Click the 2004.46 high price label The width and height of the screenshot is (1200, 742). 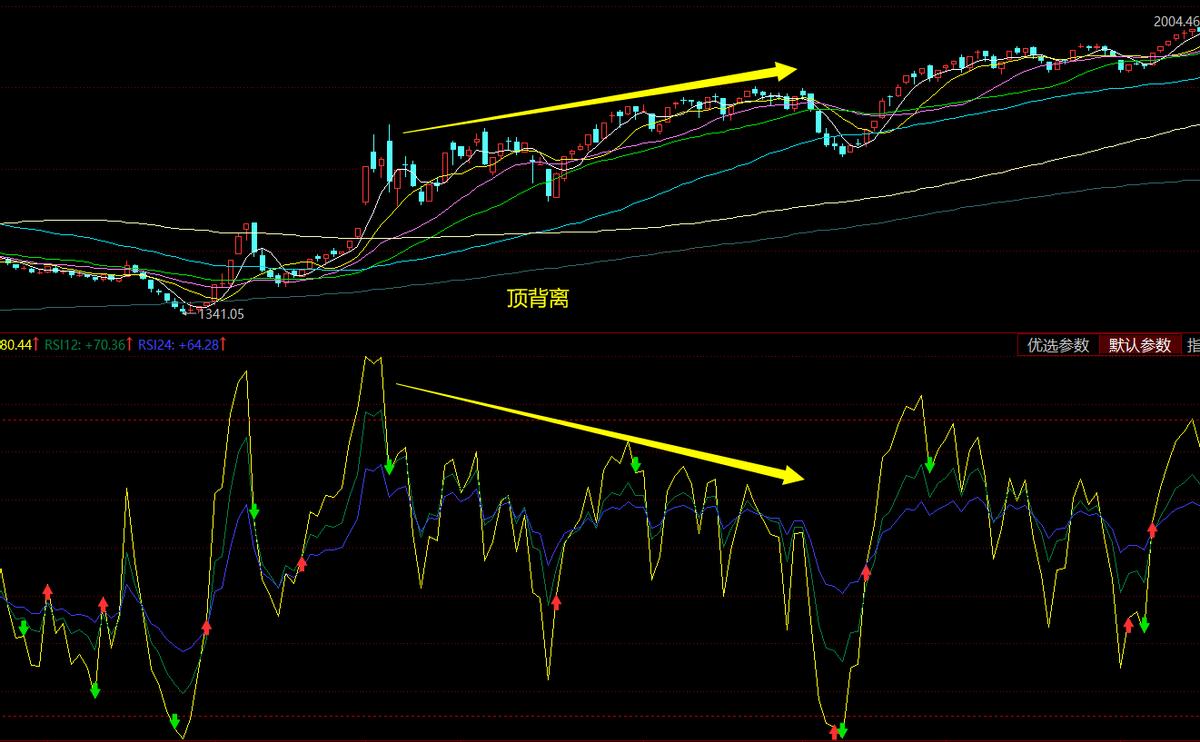(x=1176, y=20)
